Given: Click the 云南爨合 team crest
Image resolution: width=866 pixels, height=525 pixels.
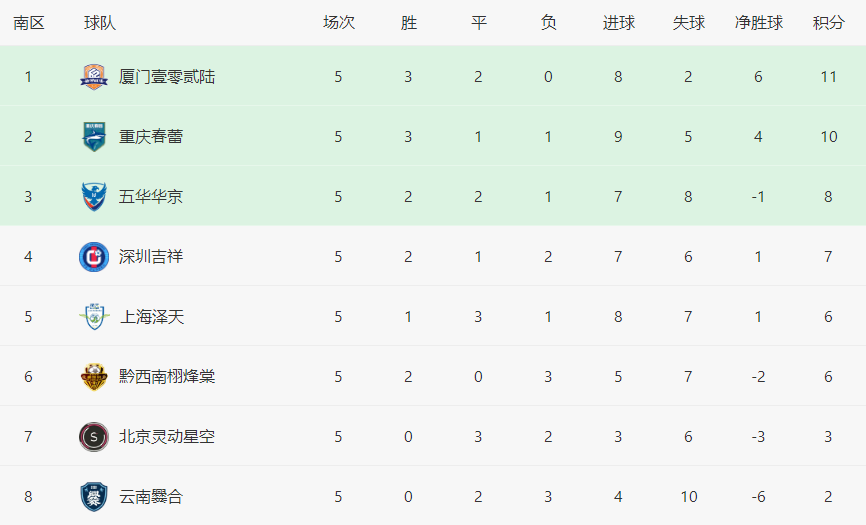Looking at the screenshot, I should point(94,497).
